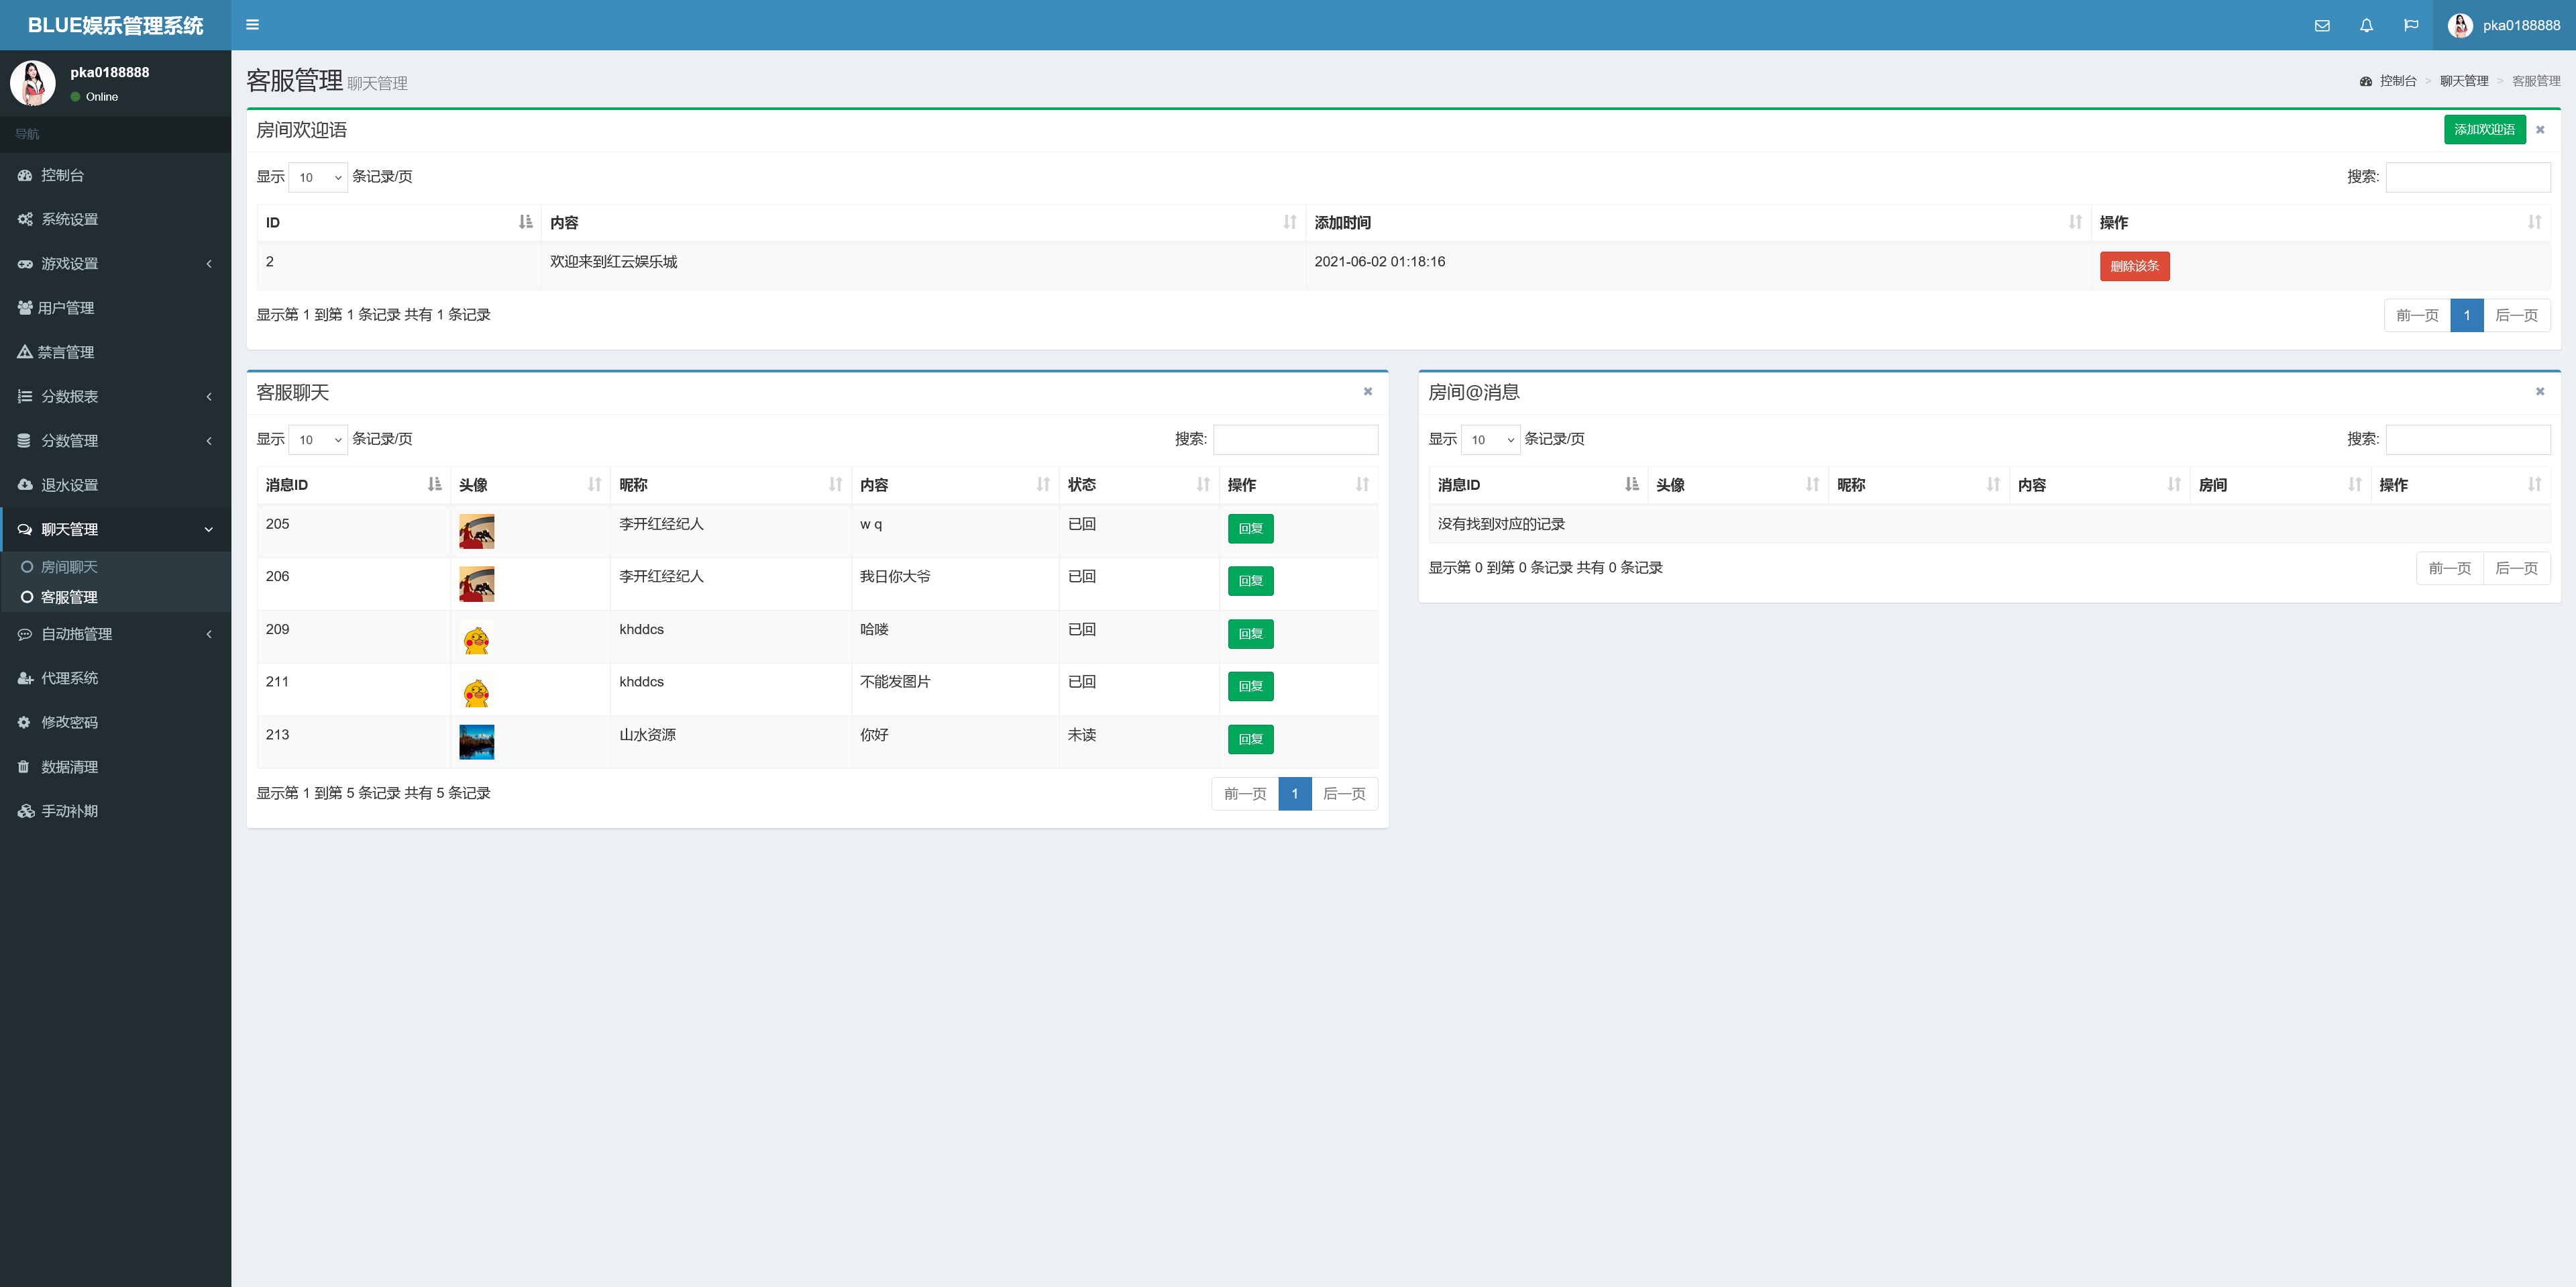Open records-per-page dropdown in 客服聊天 panel
Viewport: 2576px width, 1287px height.
coord(318,440)
